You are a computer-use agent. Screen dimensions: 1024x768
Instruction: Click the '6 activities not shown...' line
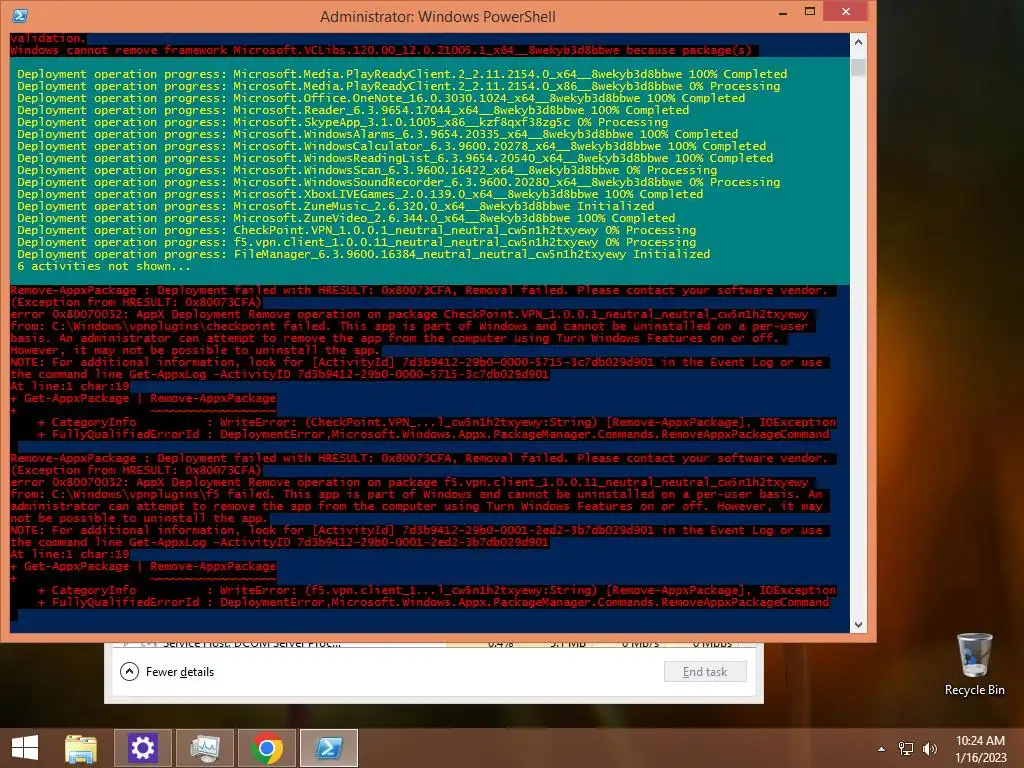104,266
